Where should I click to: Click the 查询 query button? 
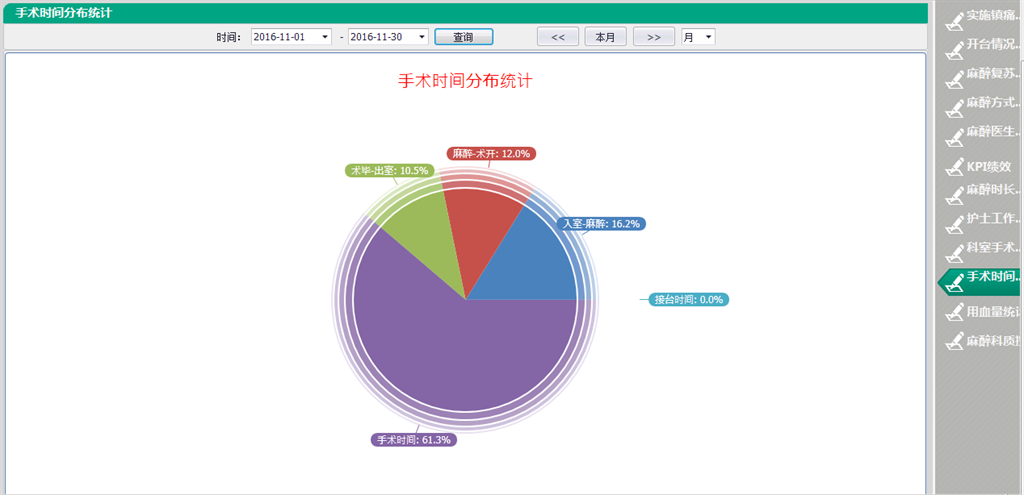(463, 37)
